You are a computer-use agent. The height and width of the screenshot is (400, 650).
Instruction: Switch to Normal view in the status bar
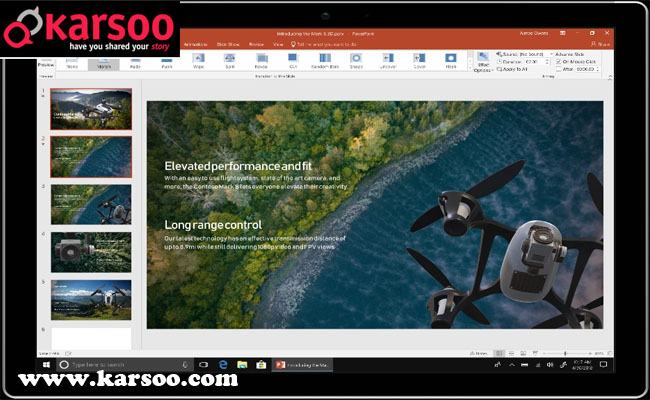click(x=499, y=353)
